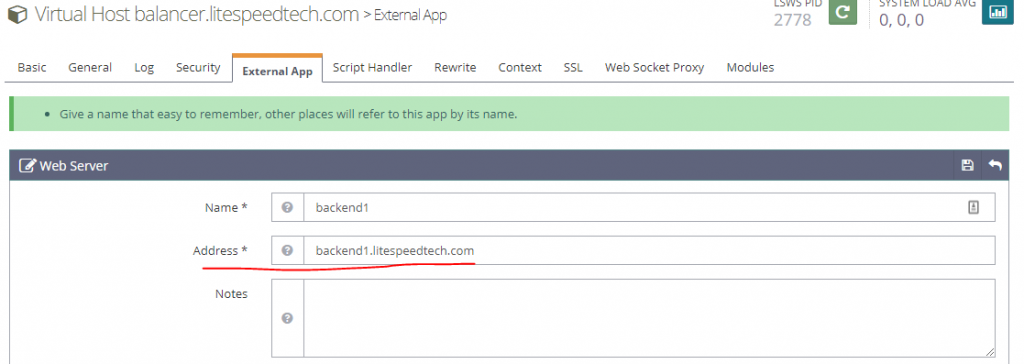Select the External App tab
This screenshot has width=1024, height=364.
pos(278,70)
